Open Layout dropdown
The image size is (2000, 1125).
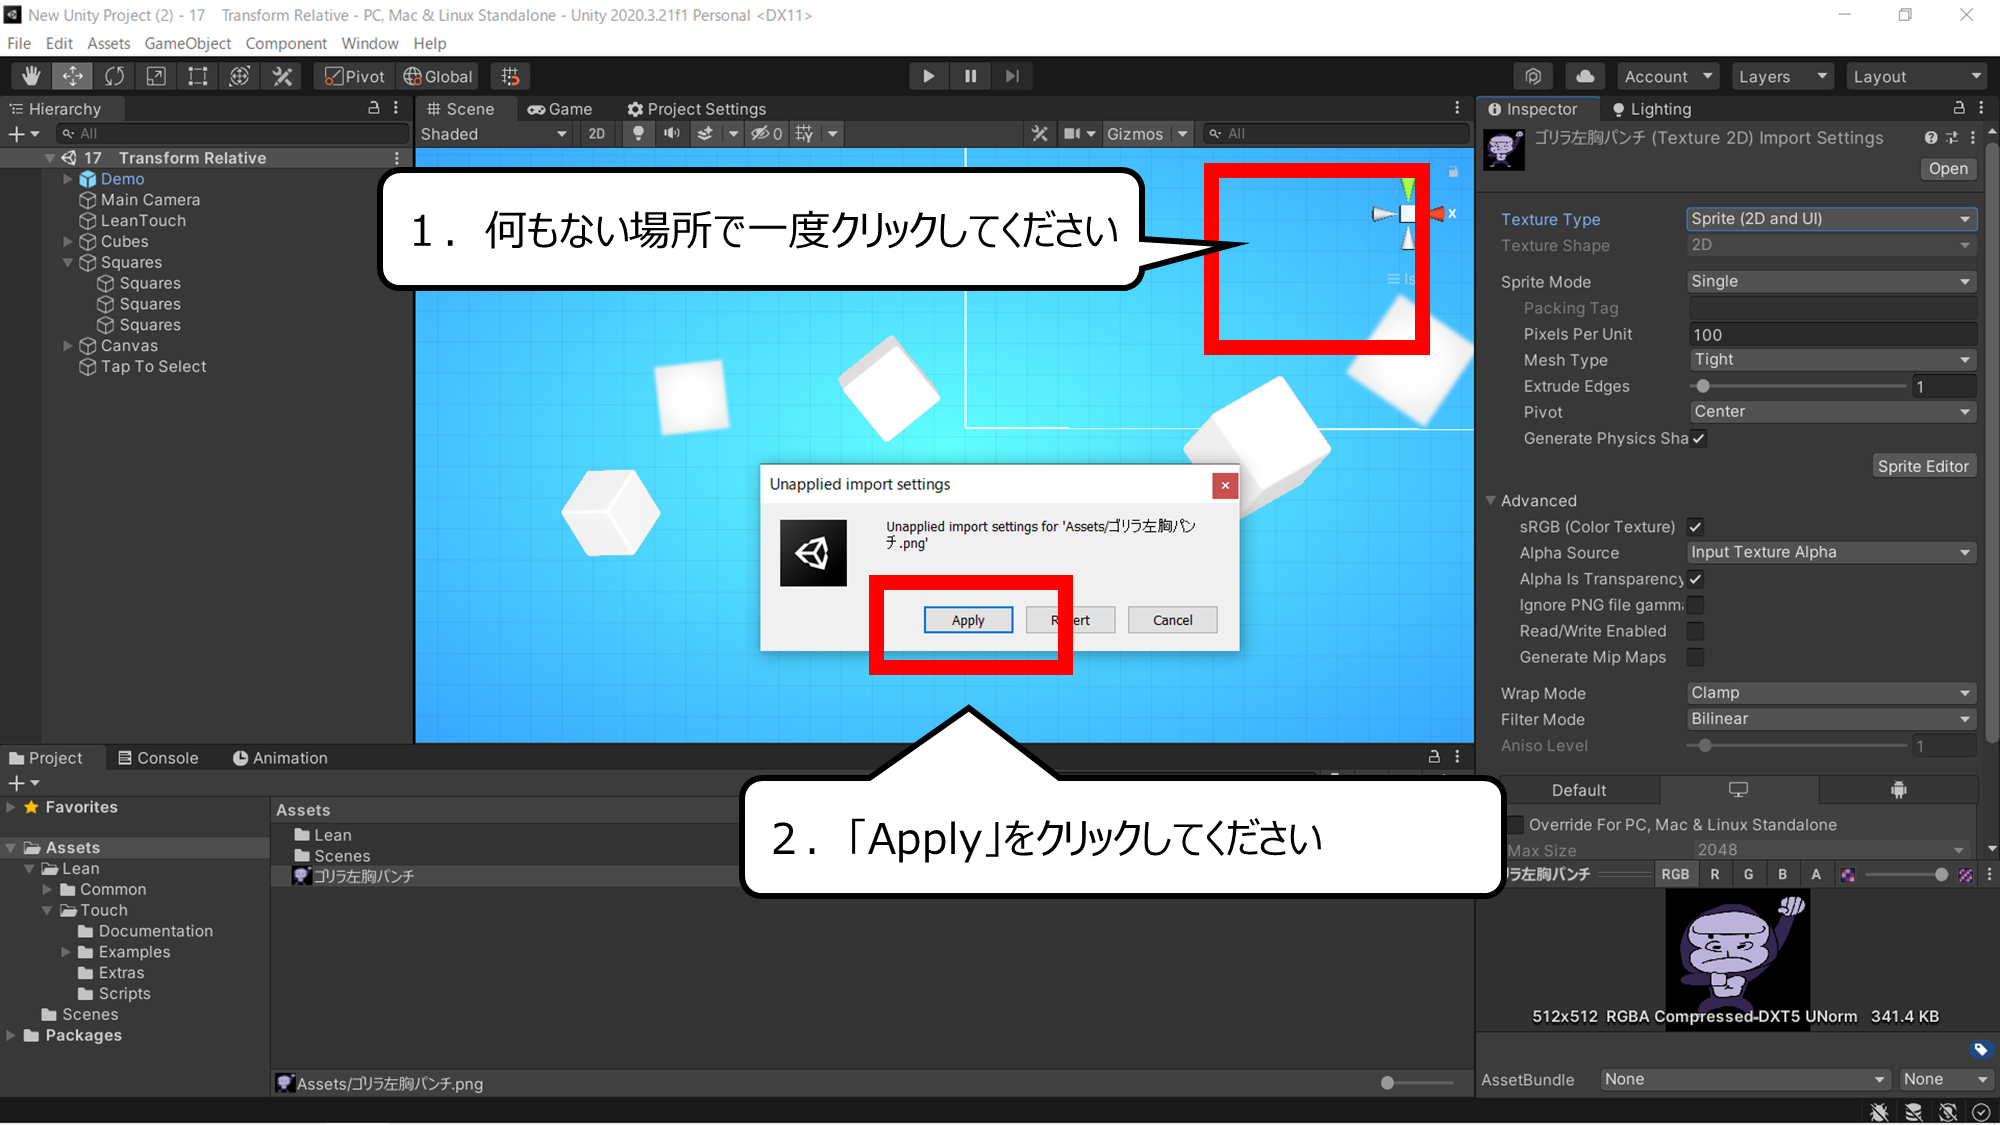(x=1917, y=76)
